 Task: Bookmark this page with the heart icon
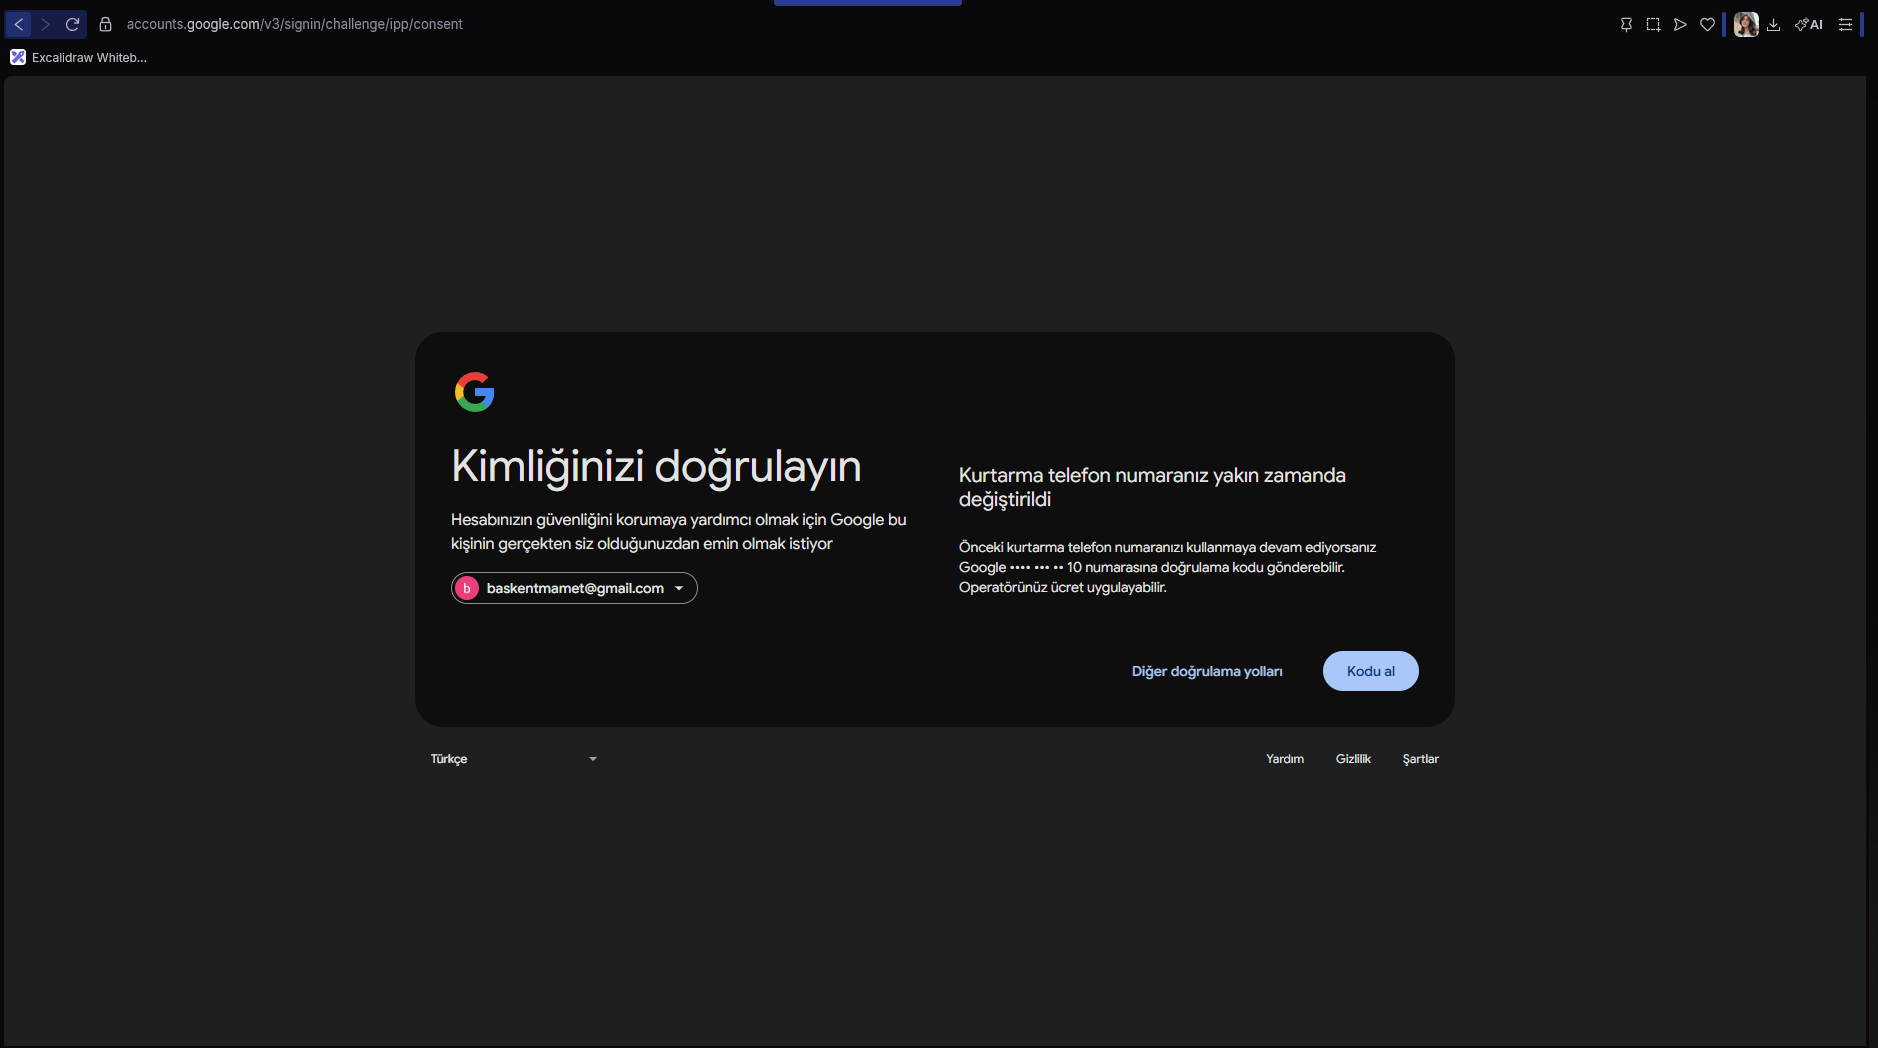(x=1707, y=25)
